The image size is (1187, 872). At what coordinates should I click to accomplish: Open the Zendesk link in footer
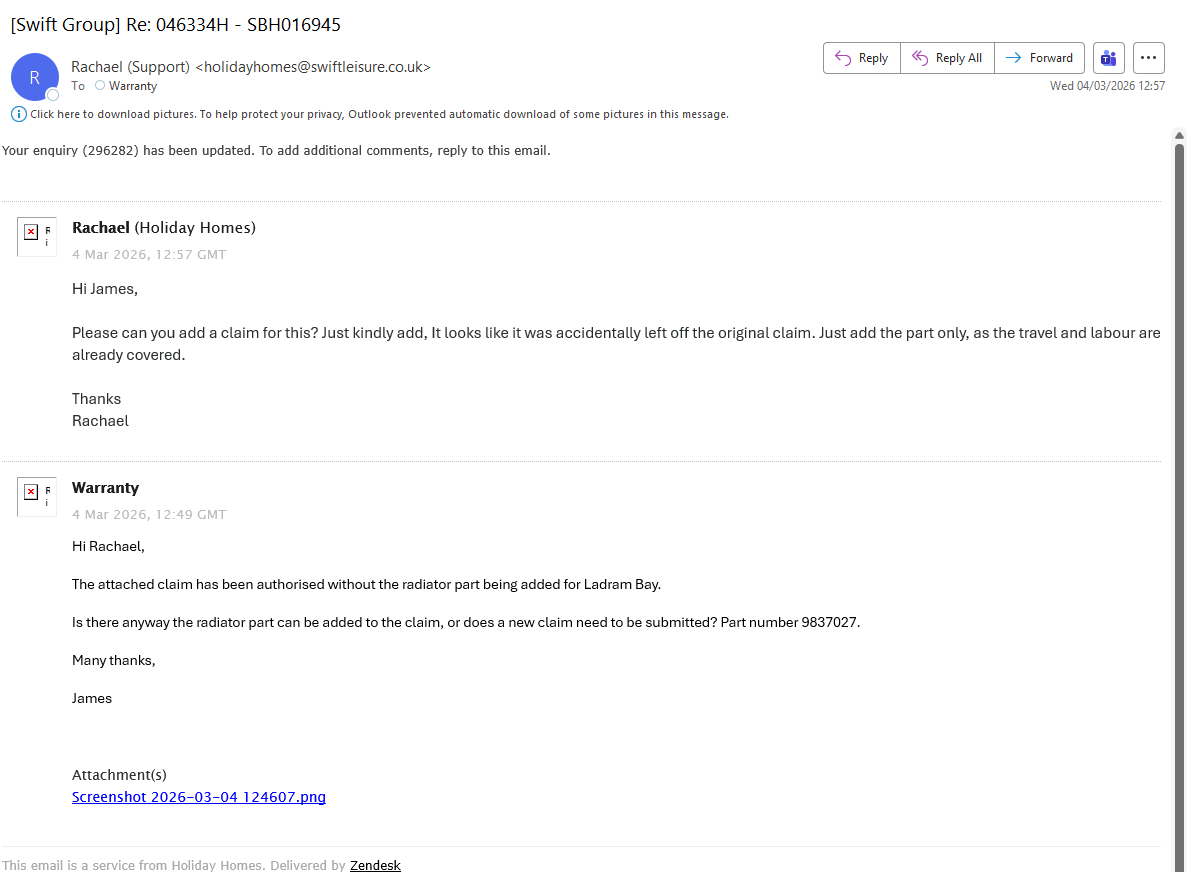pos(375,865)
